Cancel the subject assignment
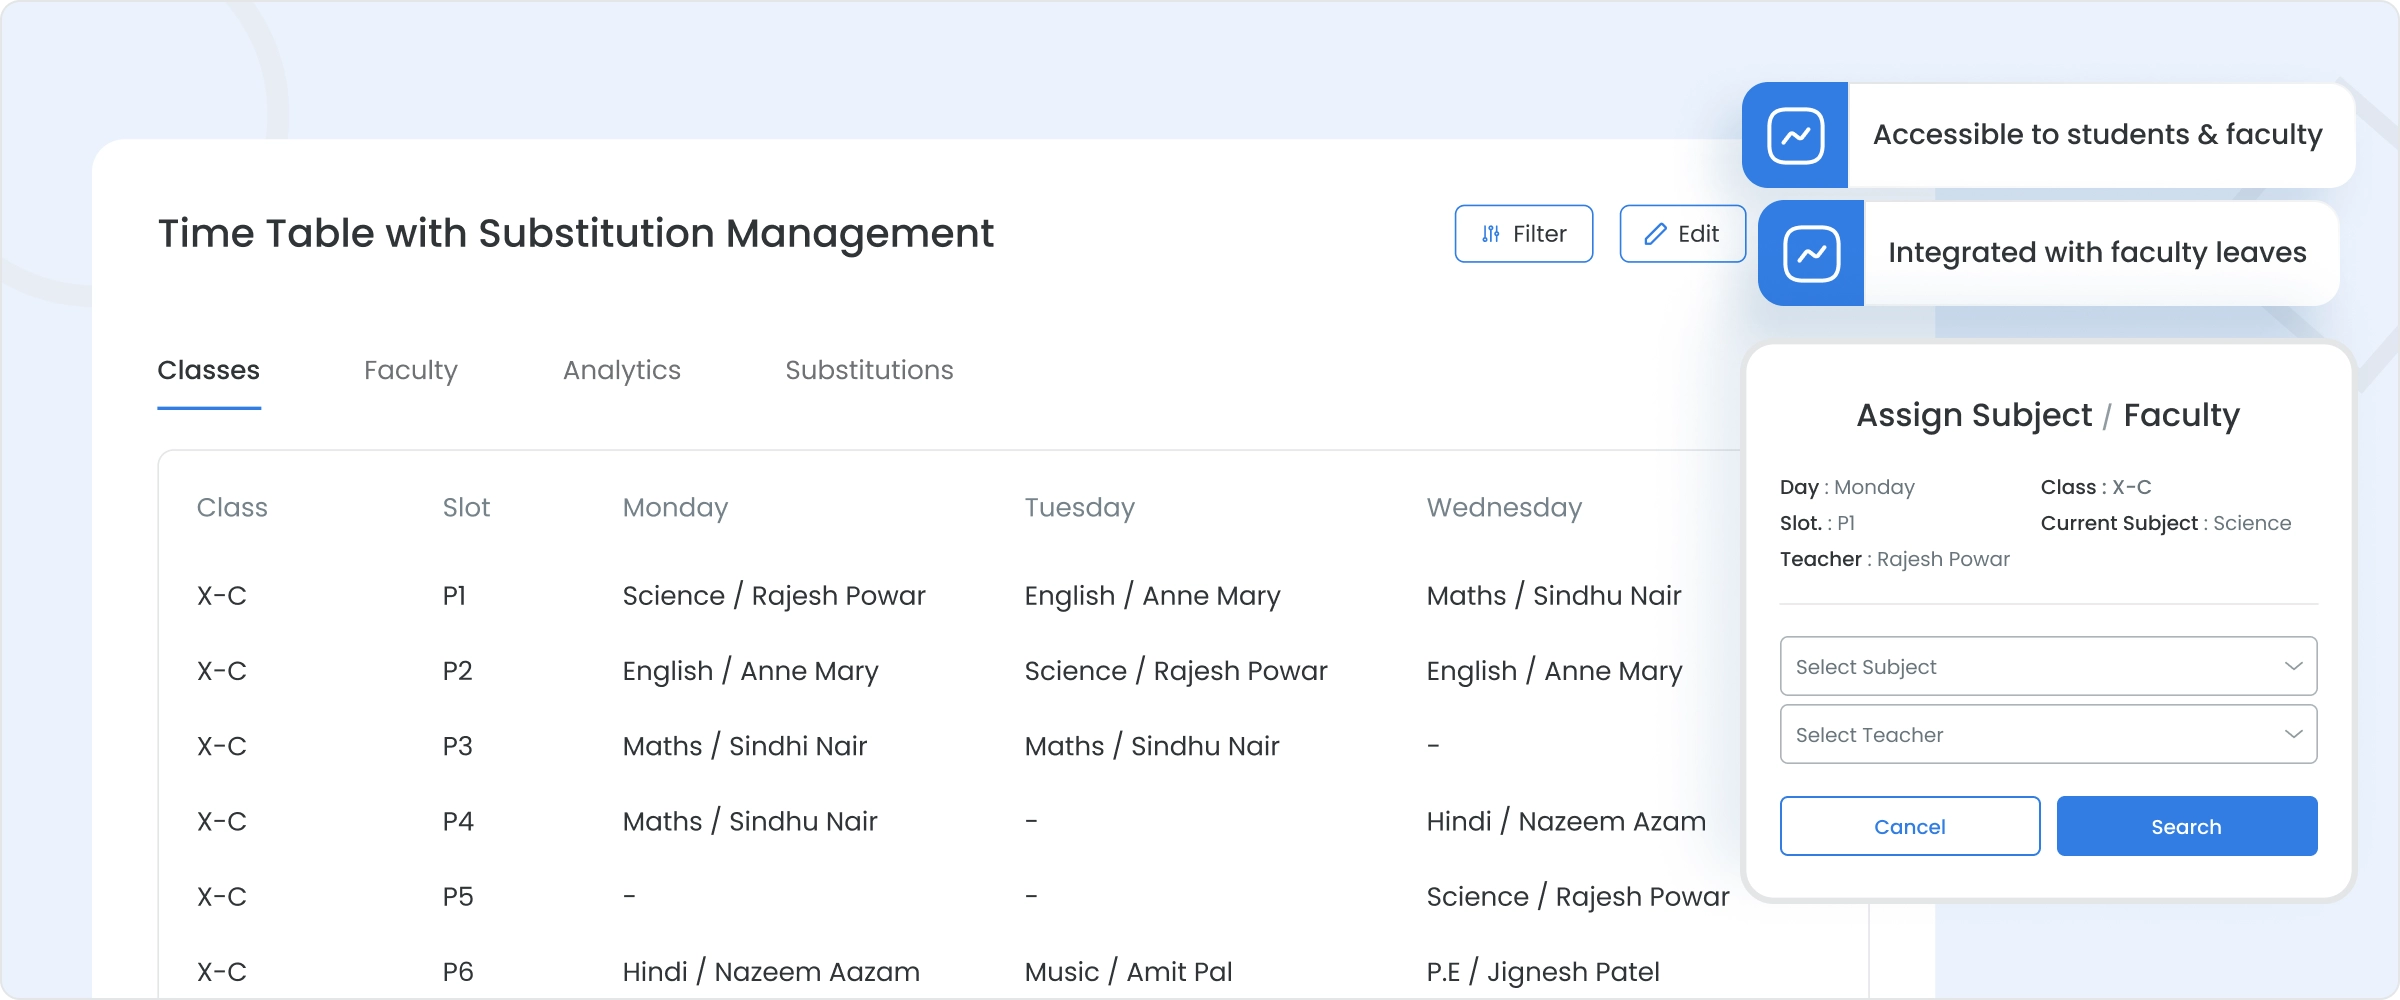 [x=1909, y=826]
